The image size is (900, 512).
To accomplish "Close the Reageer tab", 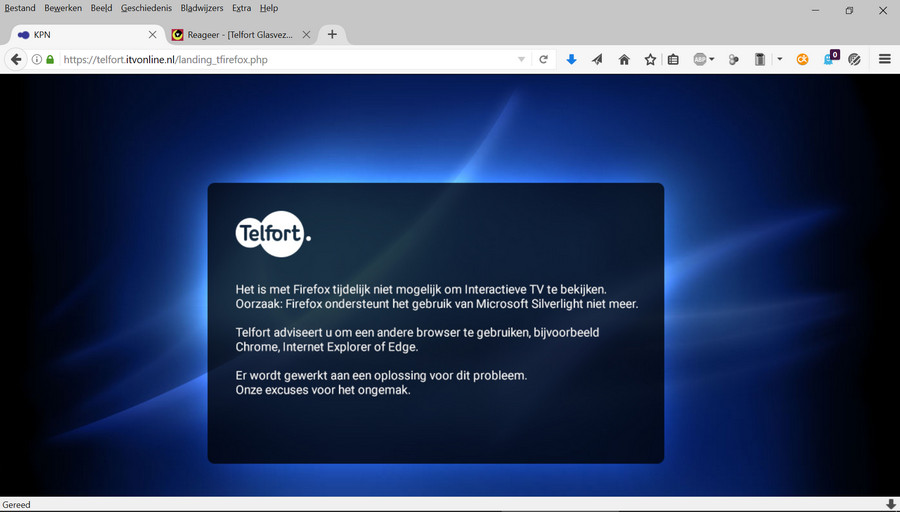I will (x=307, y=34).
